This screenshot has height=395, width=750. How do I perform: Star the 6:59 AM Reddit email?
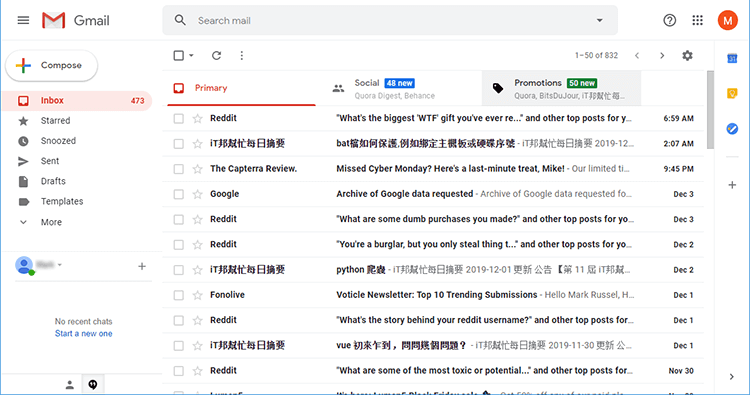[x=198, y=119]
